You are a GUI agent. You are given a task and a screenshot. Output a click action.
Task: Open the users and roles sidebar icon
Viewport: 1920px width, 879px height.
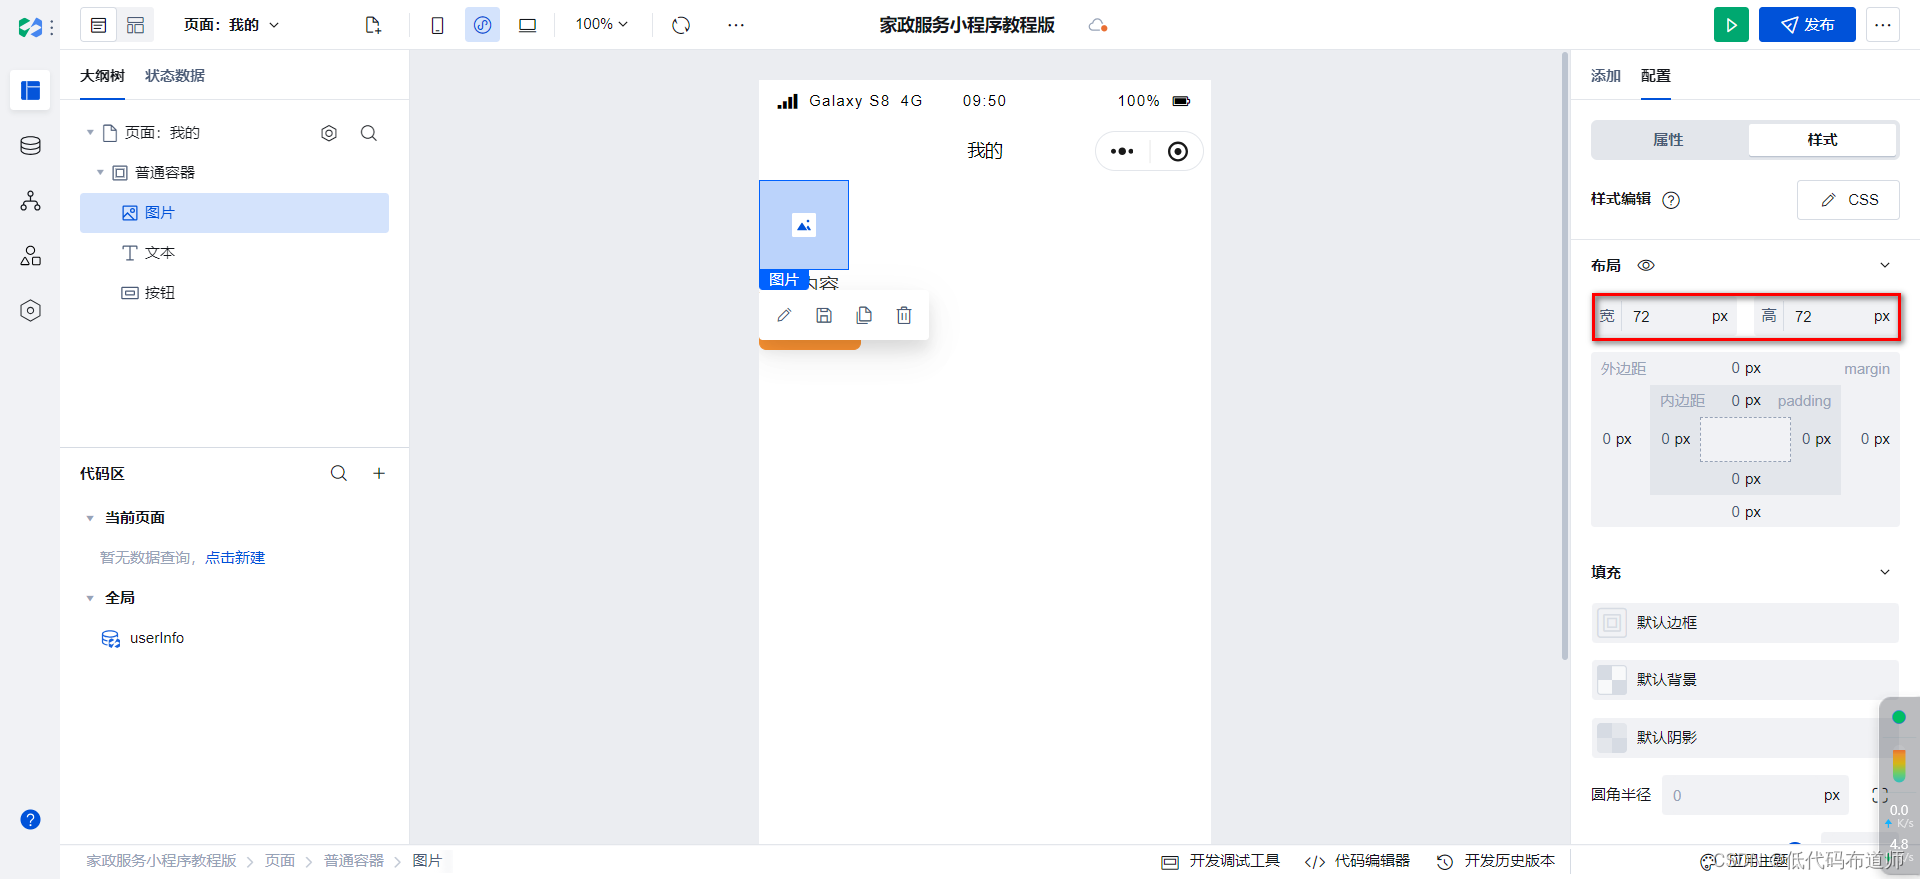[30, 256]
